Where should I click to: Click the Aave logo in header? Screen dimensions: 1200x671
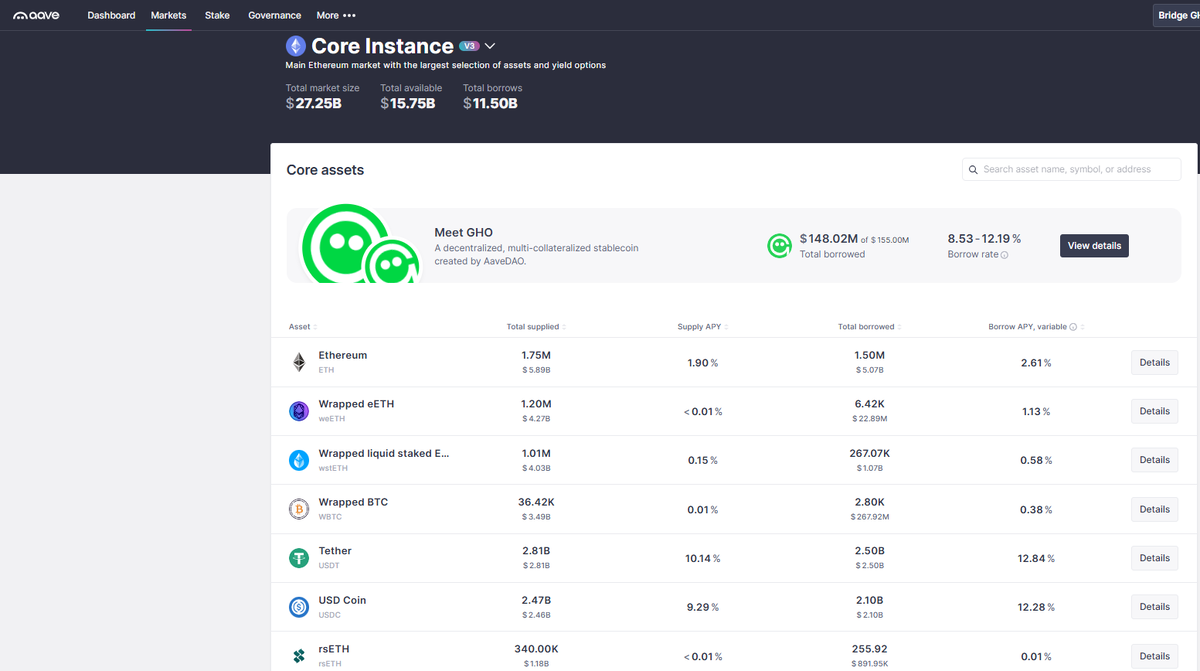pos(36,15)
